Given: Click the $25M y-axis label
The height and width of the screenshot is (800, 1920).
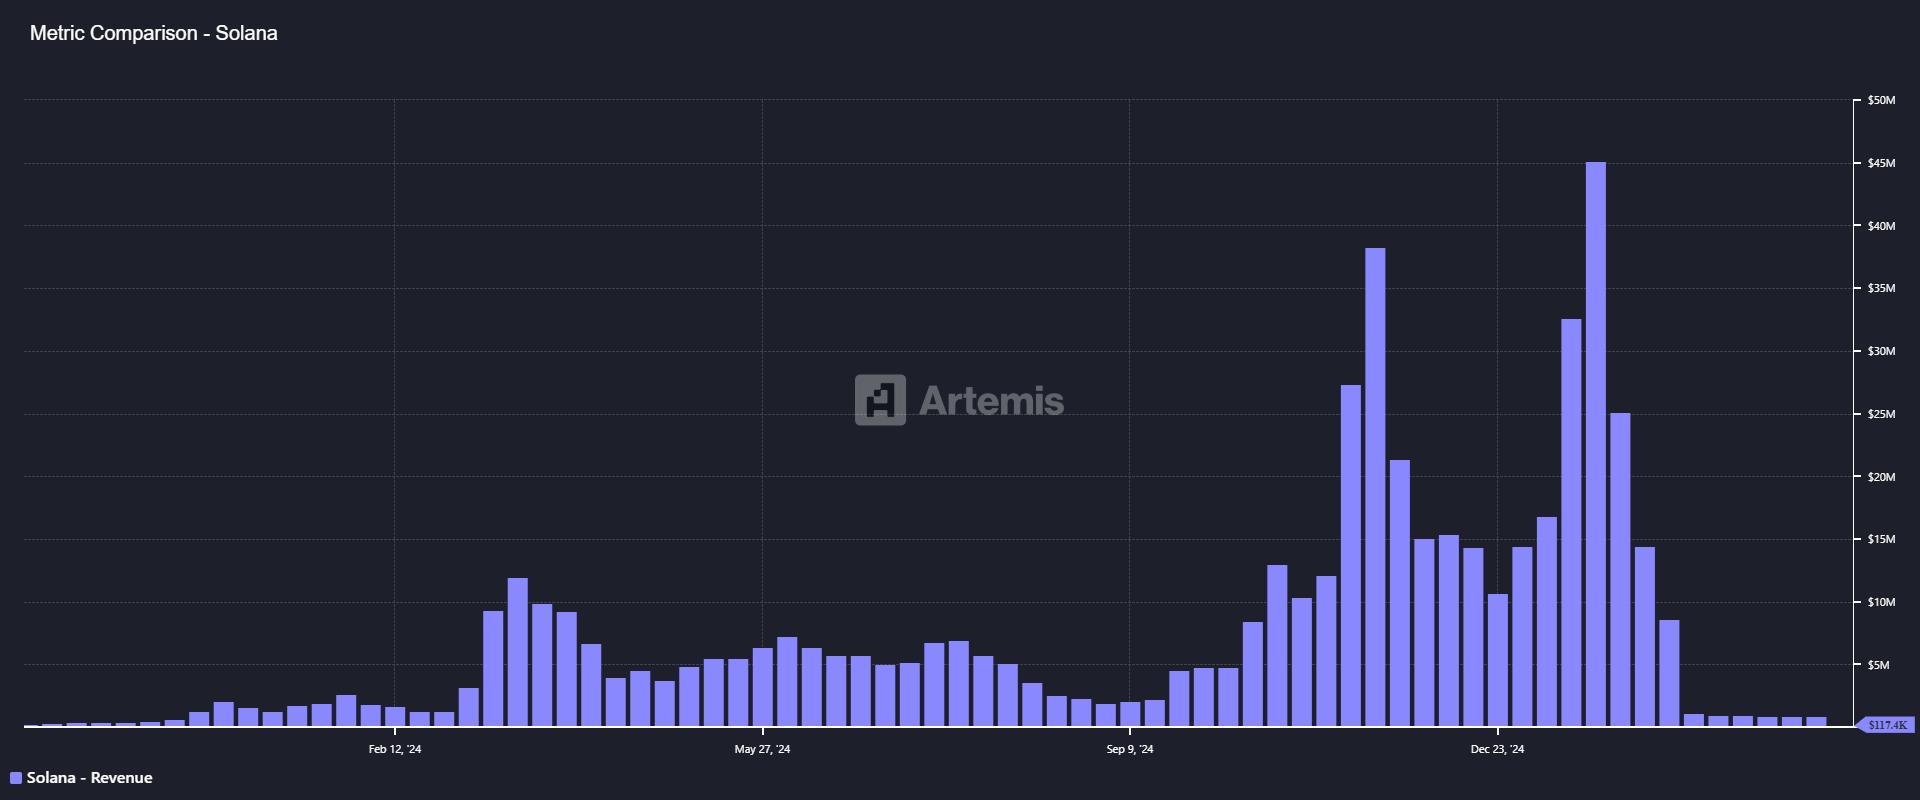Looking at the screenshot, I should pyautogui.click(x=1881, y=414).
